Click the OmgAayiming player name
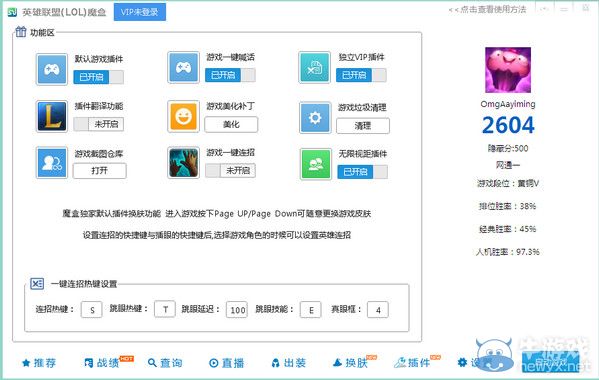This screenshot has width=599, height=380. (x=508, y=104)
